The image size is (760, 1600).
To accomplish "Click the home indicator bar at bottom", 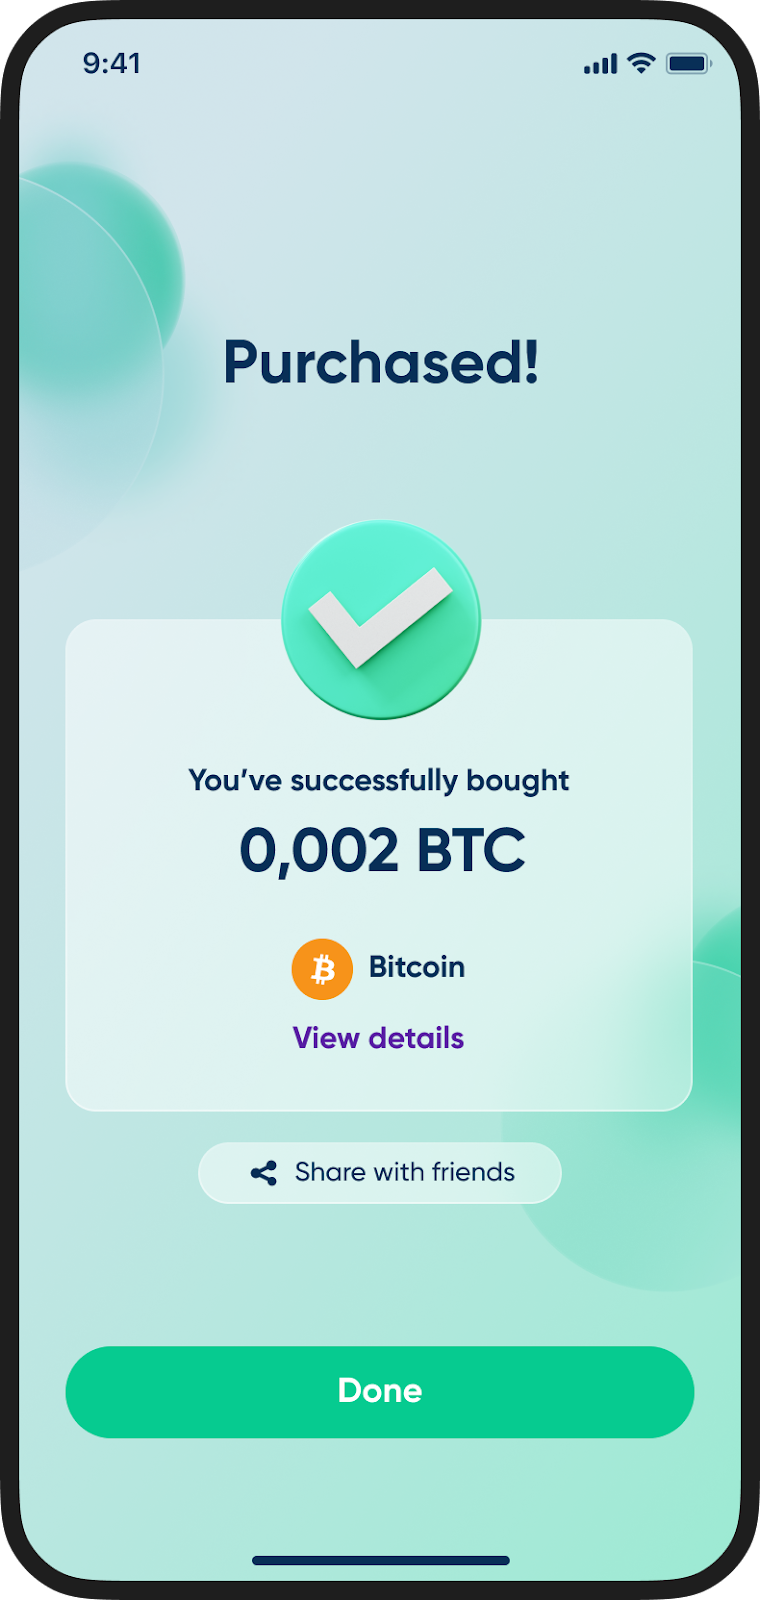I will 381,1560.
